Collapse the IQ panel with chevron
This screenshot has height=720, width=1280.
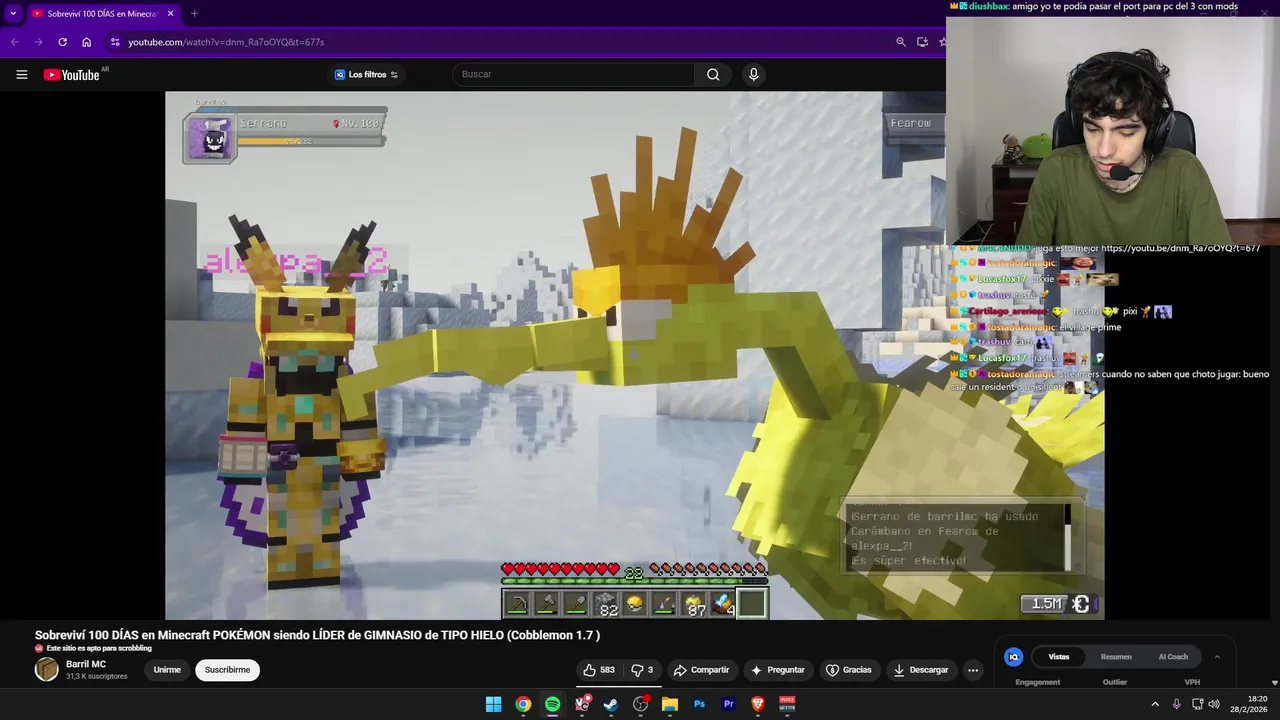[1217, 657]
